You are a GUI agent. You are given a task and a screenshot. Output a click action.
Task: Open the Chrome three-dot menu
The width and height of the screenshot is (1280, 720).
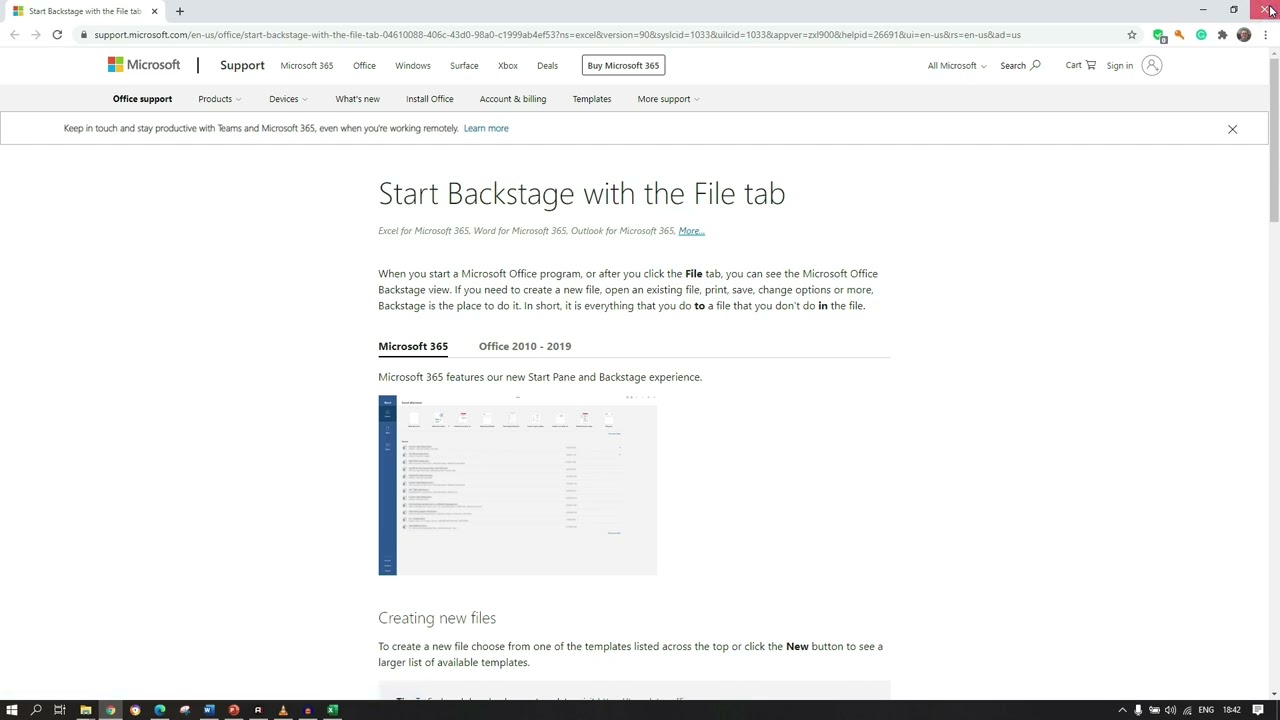coord(1265,35)
